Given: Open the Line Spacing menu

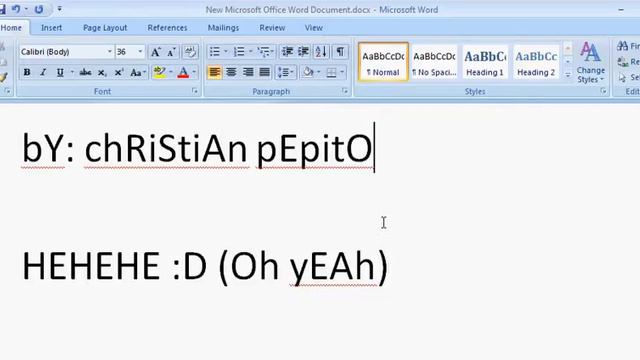Looking at the screenshot, I should [285, 73].
